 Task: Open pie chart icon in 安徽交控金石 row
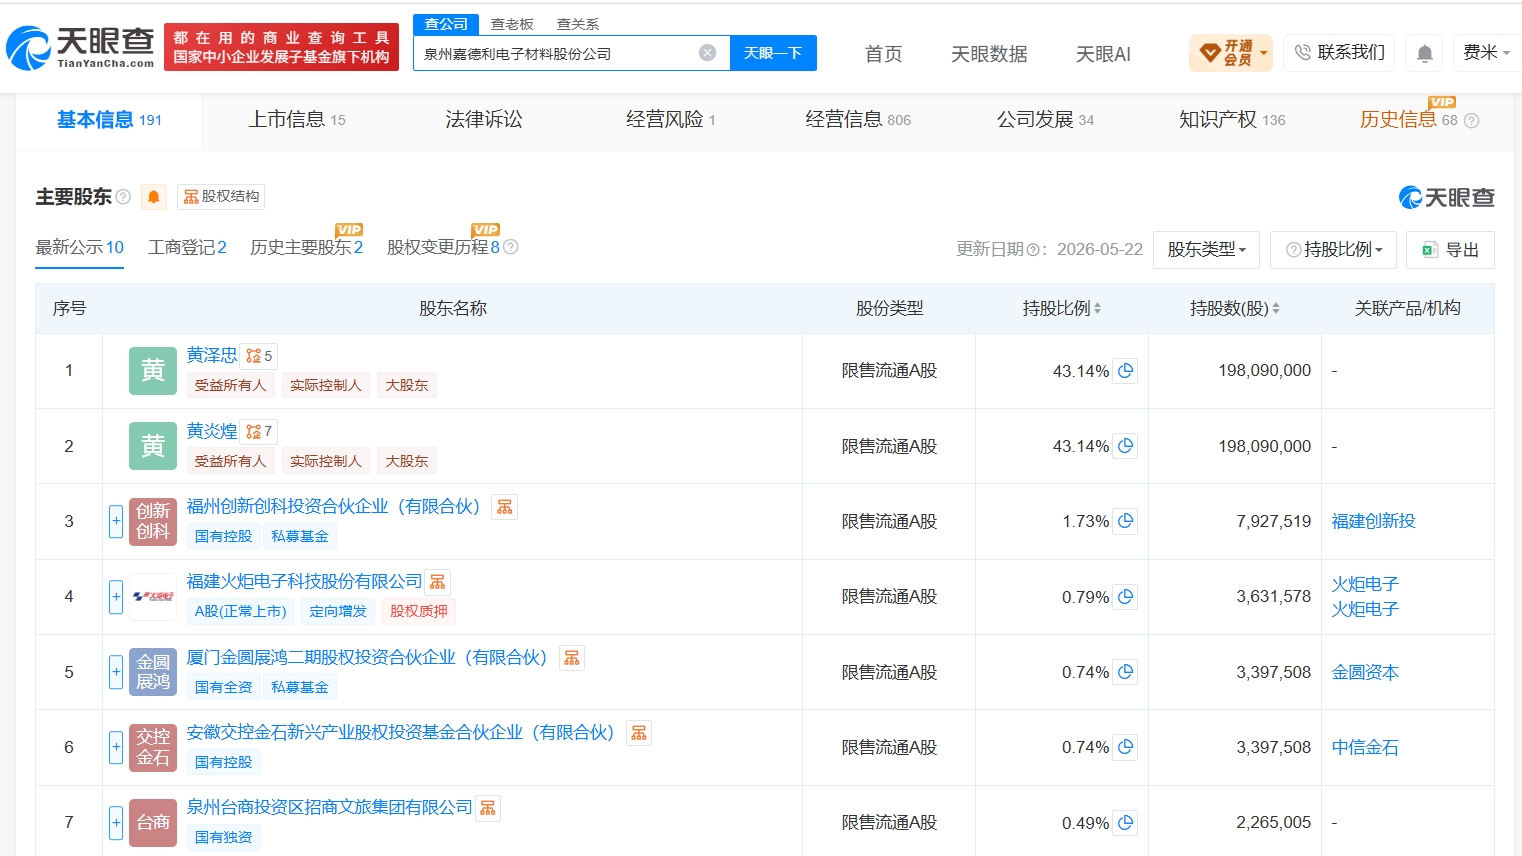(1125, 747)
